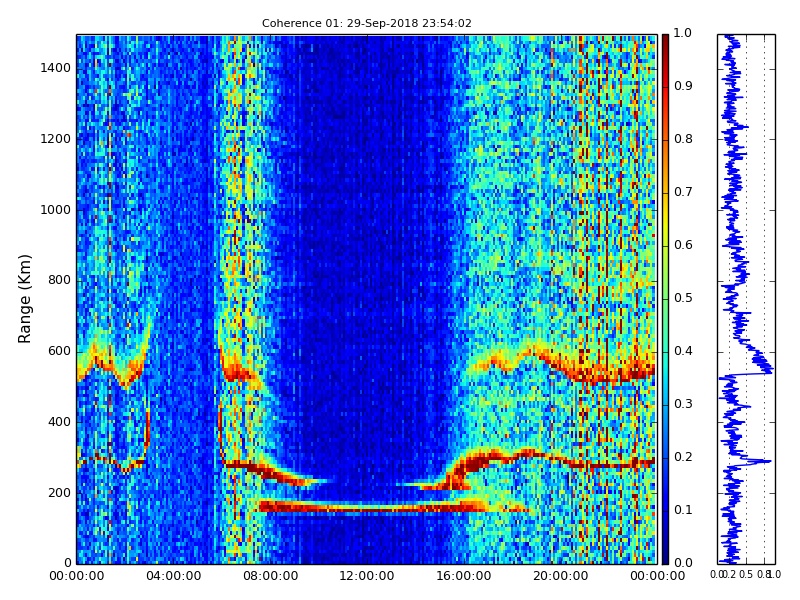Viewport: 800px width, 600px height.
Task: Click the 1000 range tick label
Action: click(56, 210)
